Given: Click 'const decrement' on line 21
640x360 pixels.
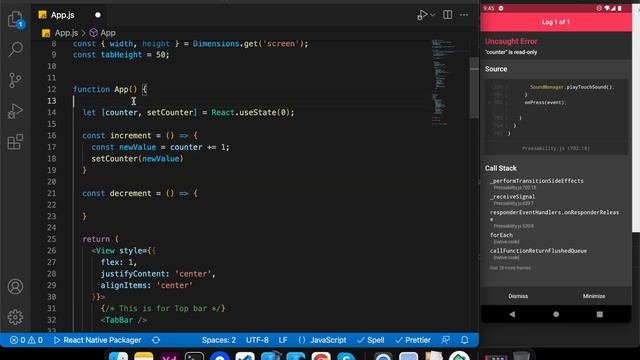Looking at the screenshot, I should point(116,193).
